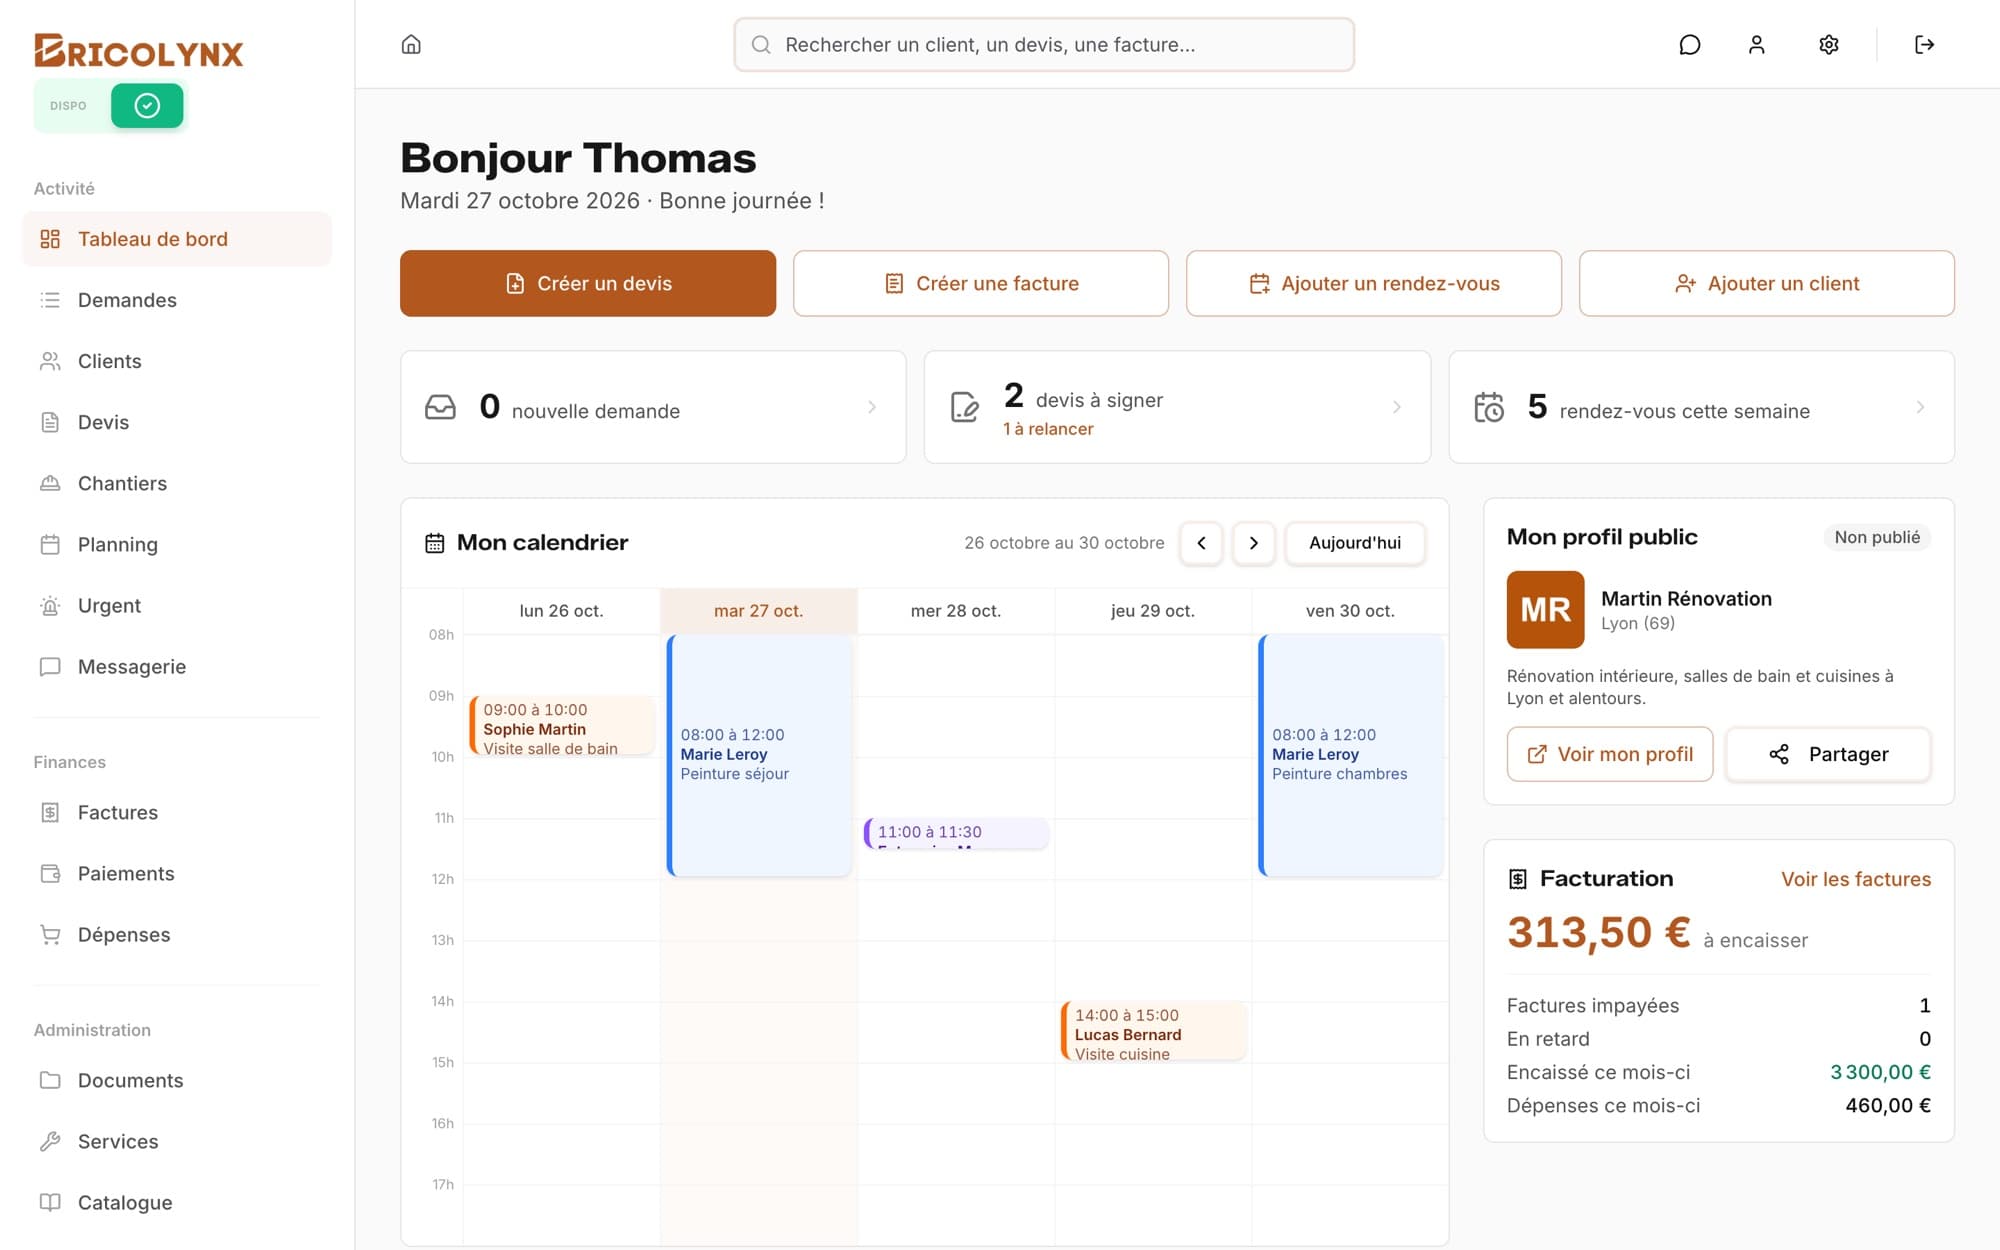Open Demandes in the sidebar

point(177,300)
